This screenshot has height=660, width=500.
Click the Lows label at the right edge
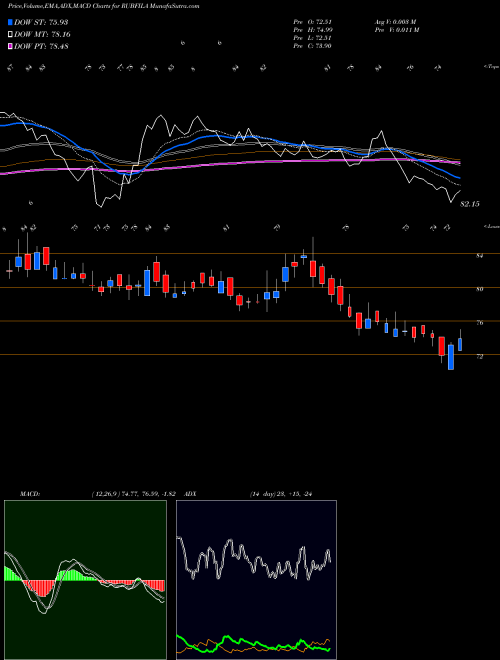tap(492, 226)
